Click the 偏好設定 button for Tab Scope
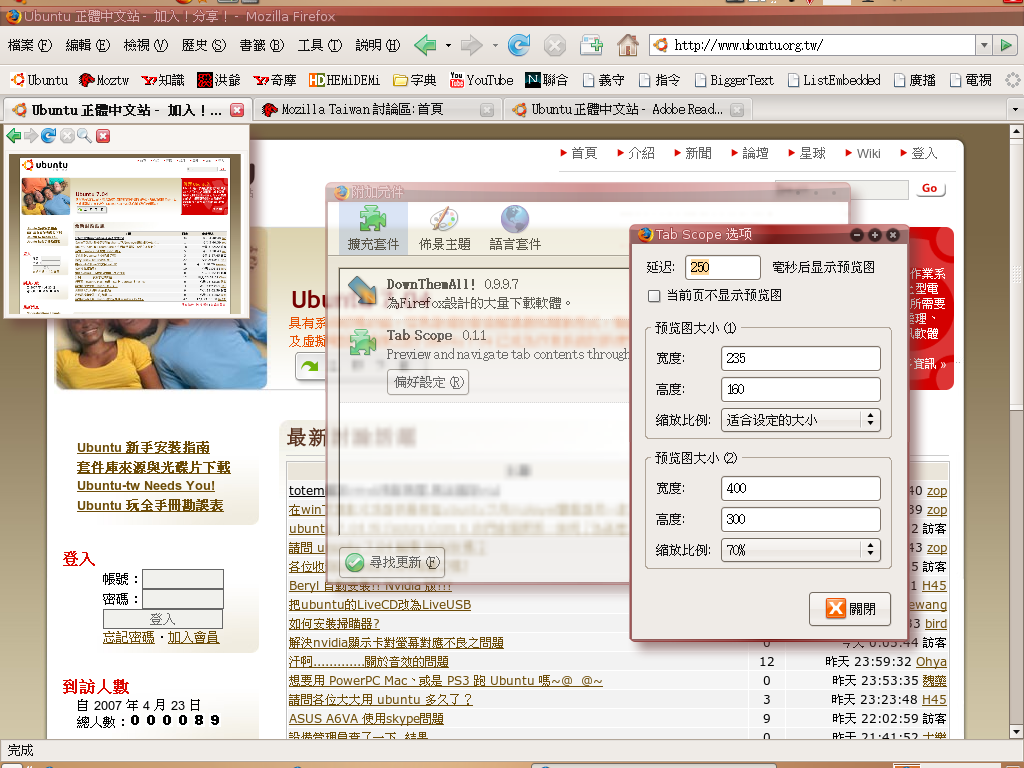Screen dimensions: 1024x768 pyautogui.click(x=428, y=382)
